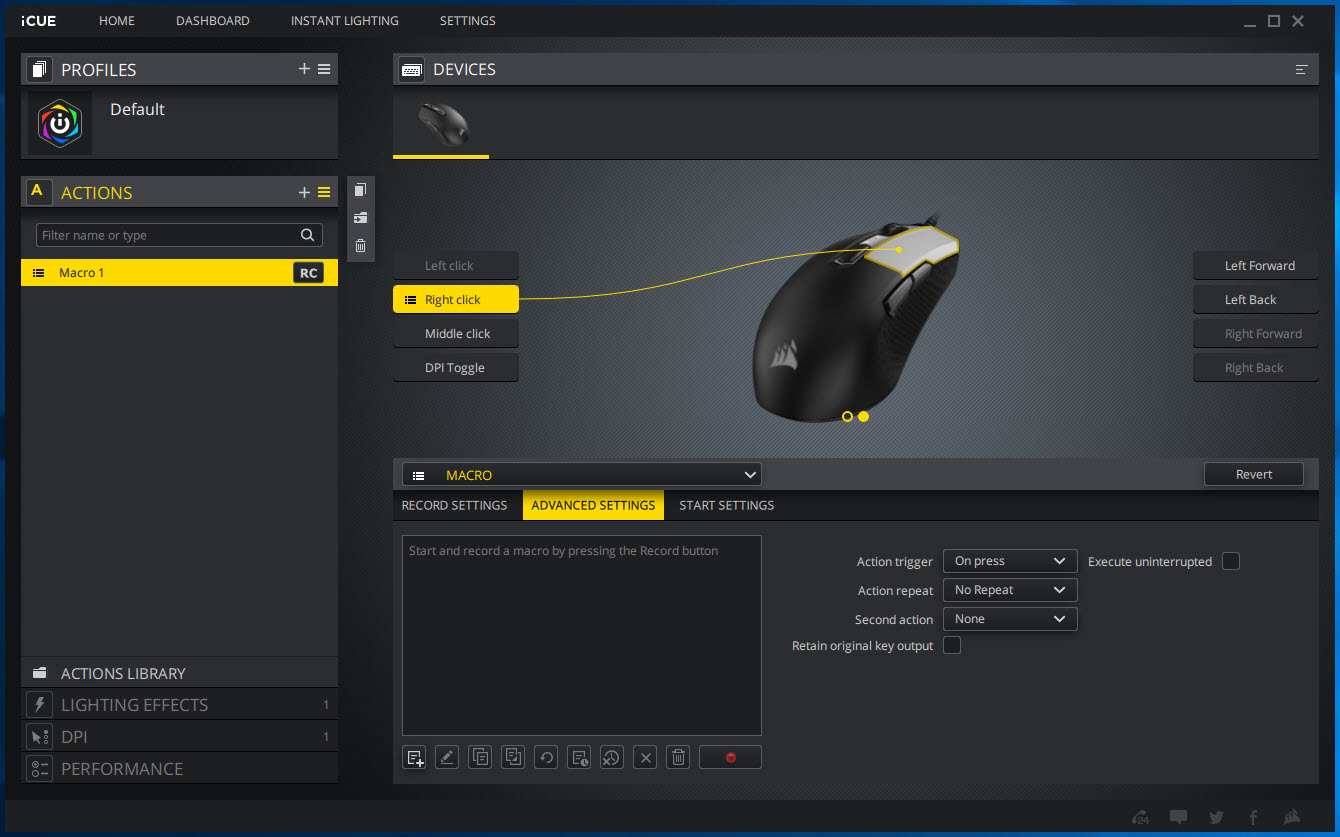
Task: Open the Actions panel hamburger menu
Action: click(324, 192)
